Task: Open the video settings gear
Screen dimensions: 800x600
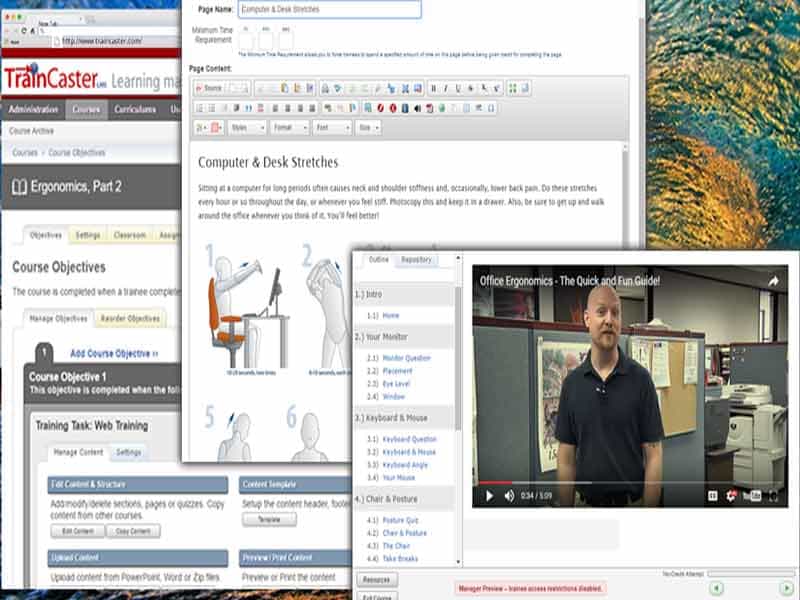Action: tap(731, 495)
